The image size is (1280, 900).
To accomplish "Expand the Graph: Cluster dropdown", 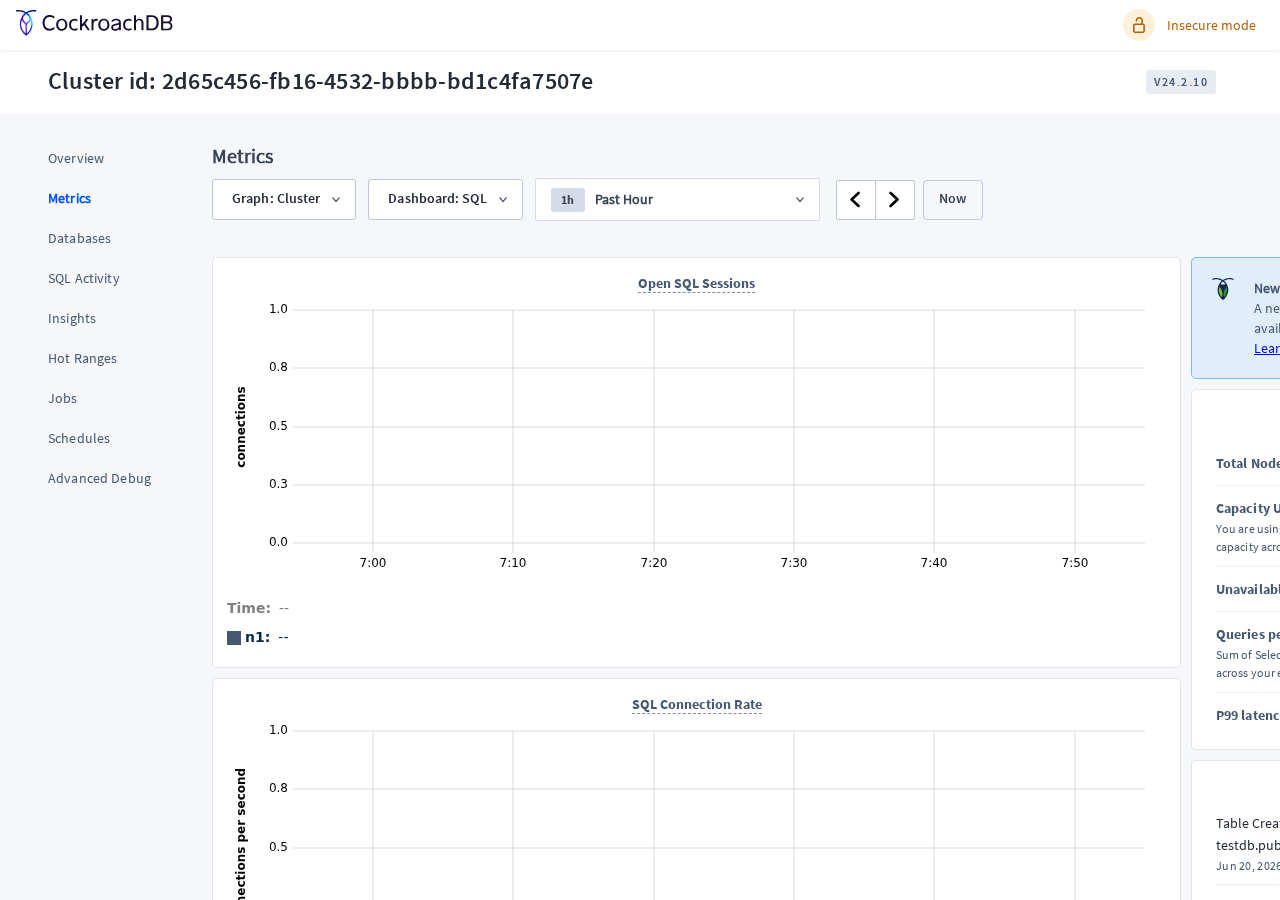I will 284,199.
